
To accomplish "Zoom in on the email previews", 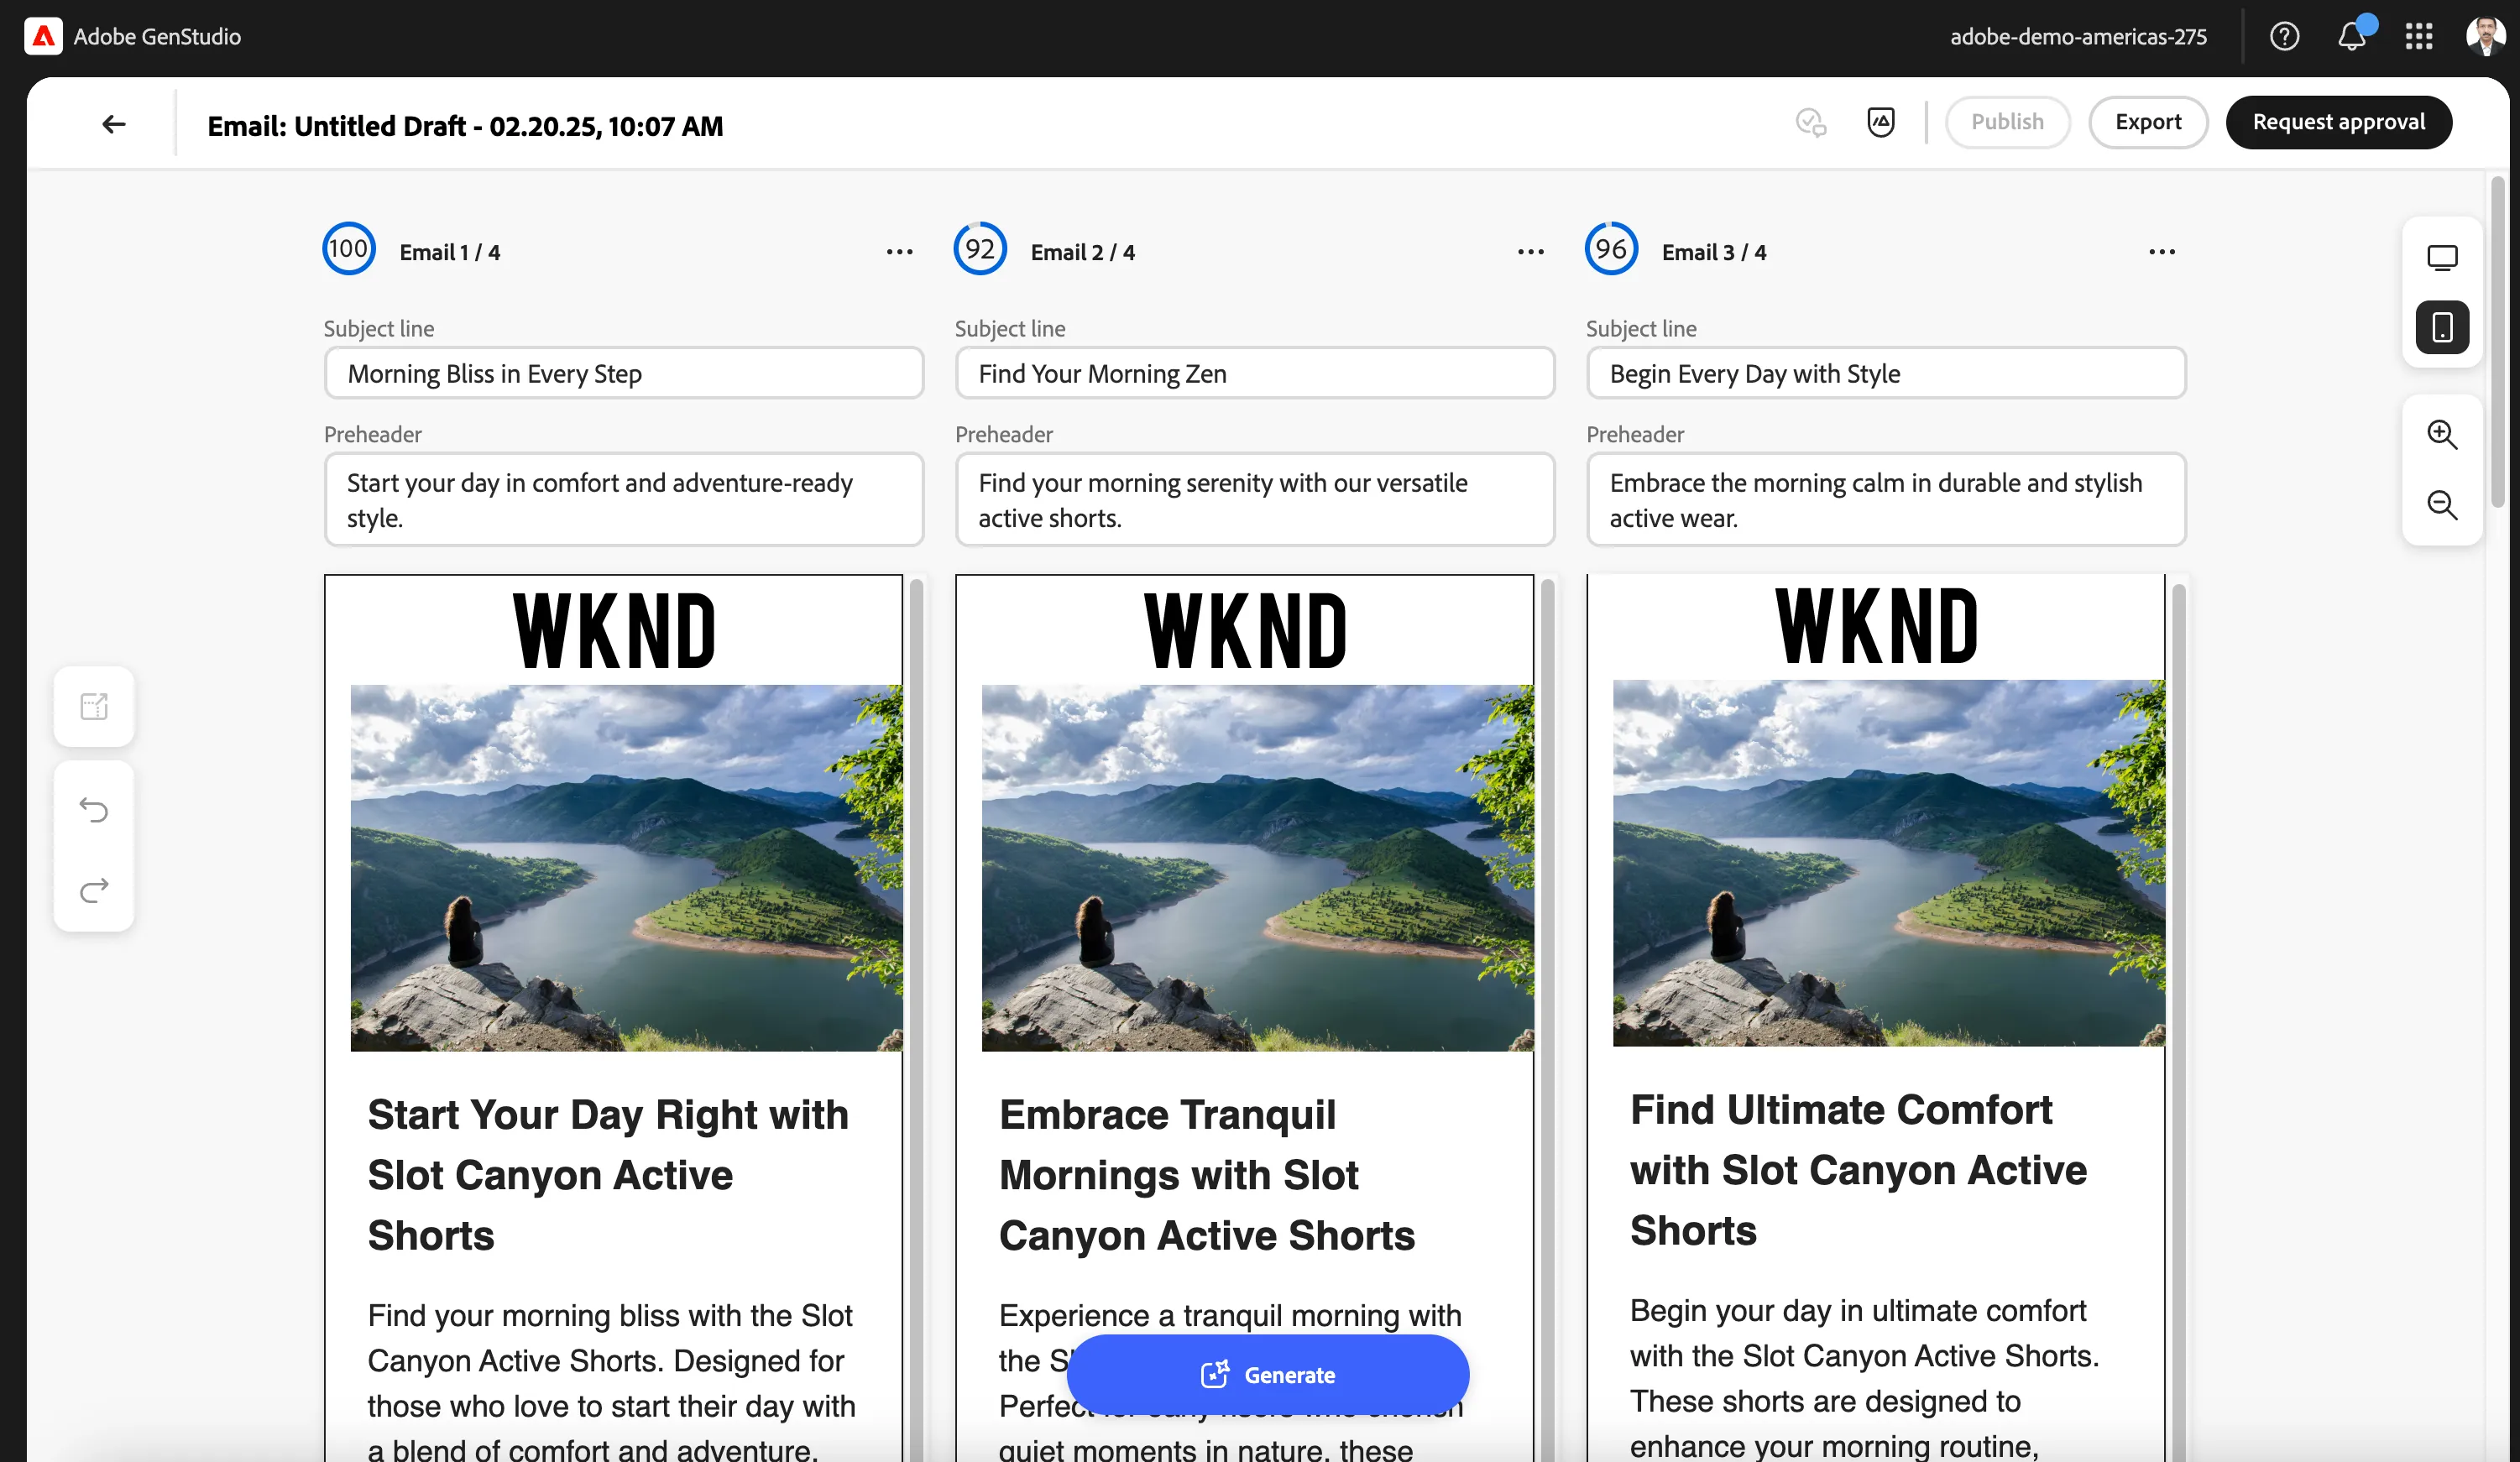I will coord(2442,435).
